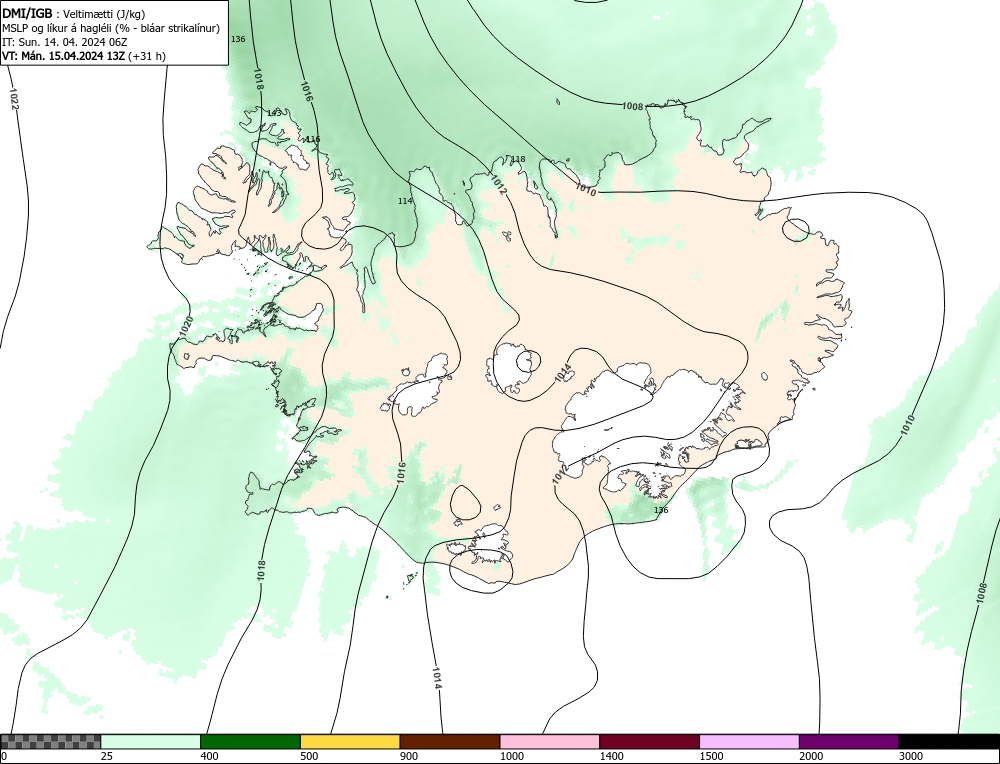Image resolution: width=1000 pixels, height=764 pixels.
Task: Select the yellow 500–900 legend swatch
Action: point(350,741)
